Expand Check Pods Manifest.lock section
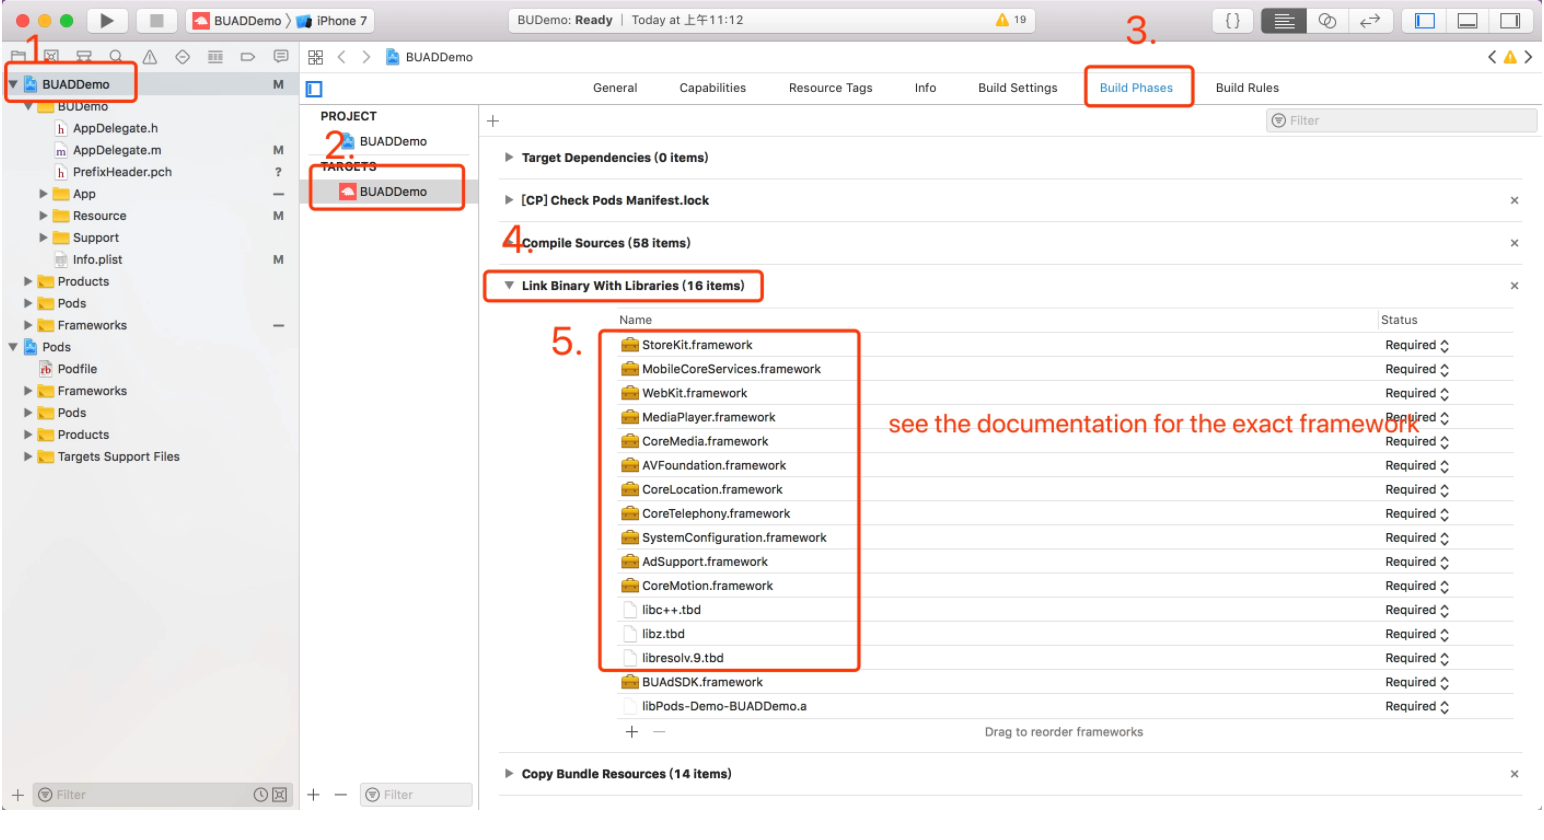The height and width of the screenshot is (840, 1544). 509,200
